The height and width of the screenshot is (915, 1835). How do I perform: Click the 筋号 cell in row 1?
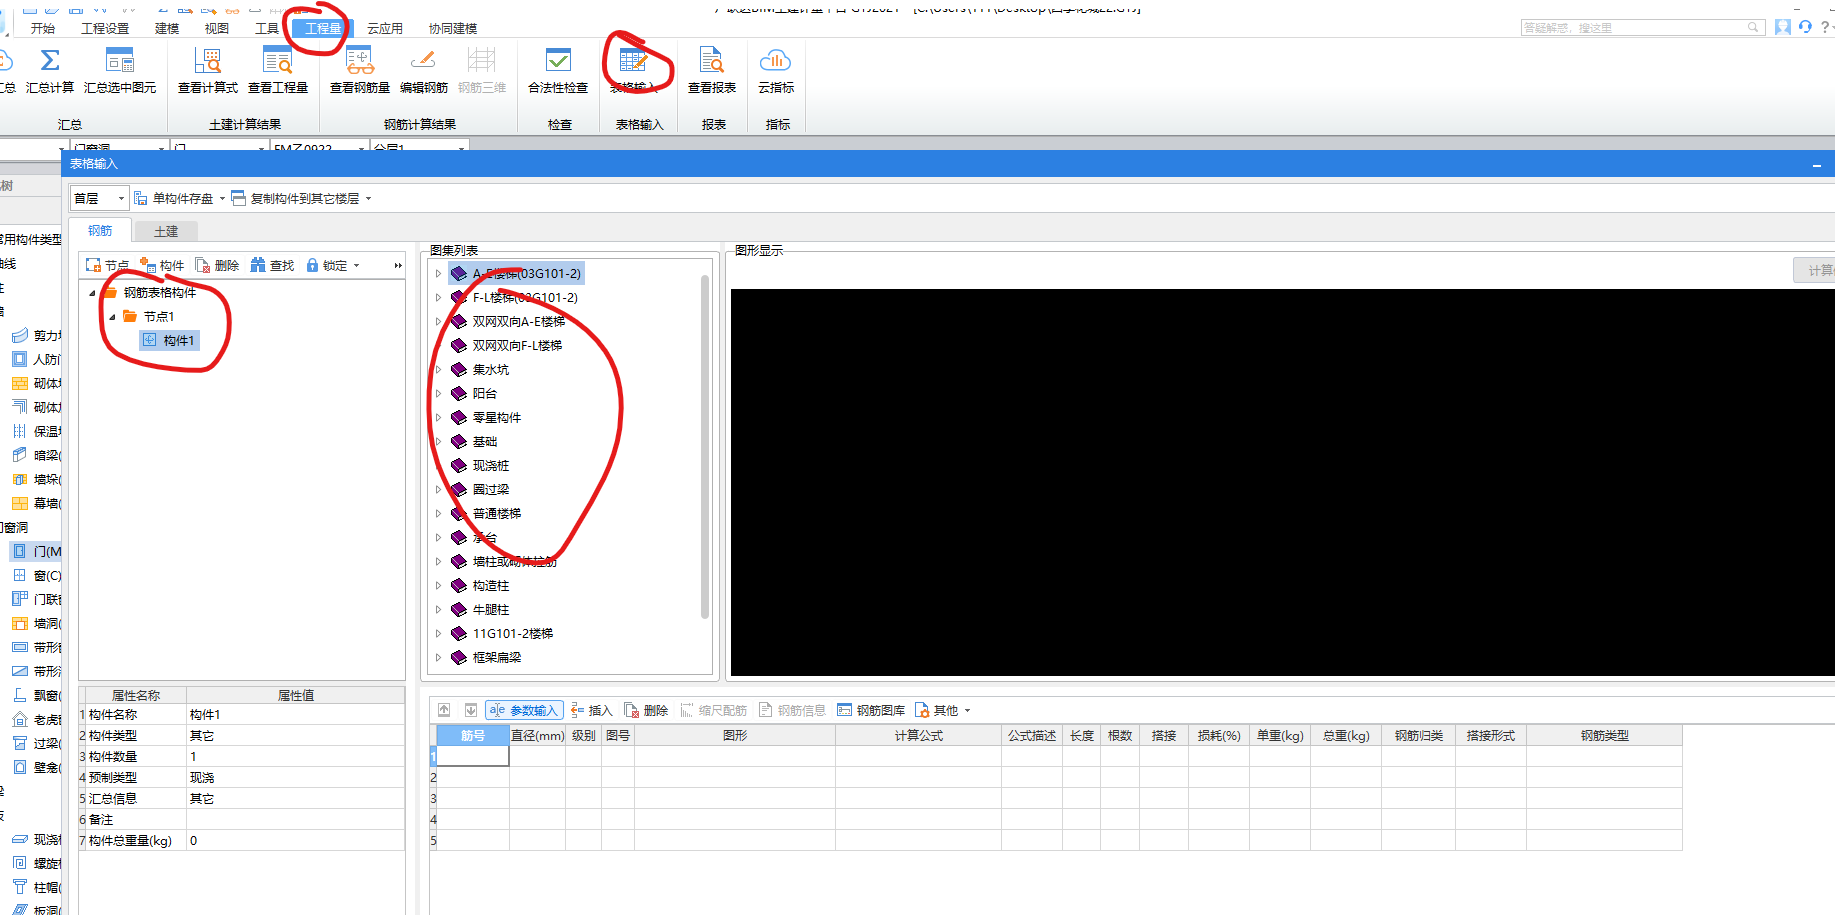(x=473, y=756)
